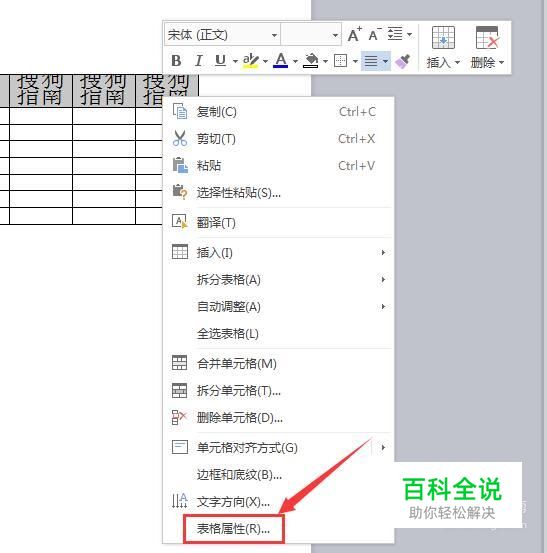Click the first 搜狗指南 header cell

coord(41,90)
